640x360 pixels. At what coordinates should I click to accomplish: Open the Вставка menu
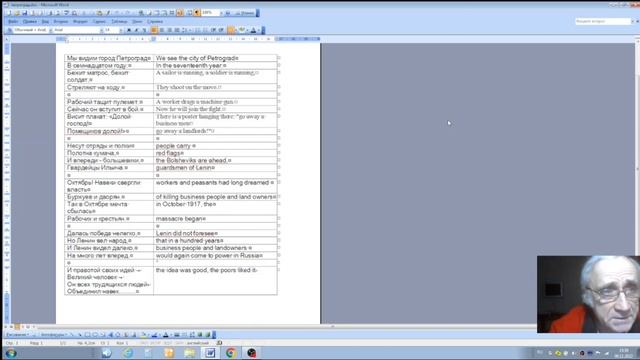click(61, 21)
